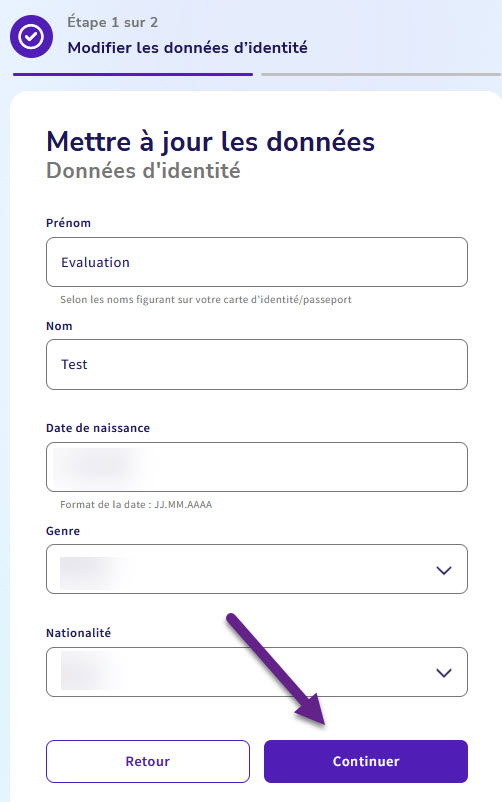The width and height of the screenshot is (502, 802).
Task: Go back with the Retour button
Action: click(148, 761)
